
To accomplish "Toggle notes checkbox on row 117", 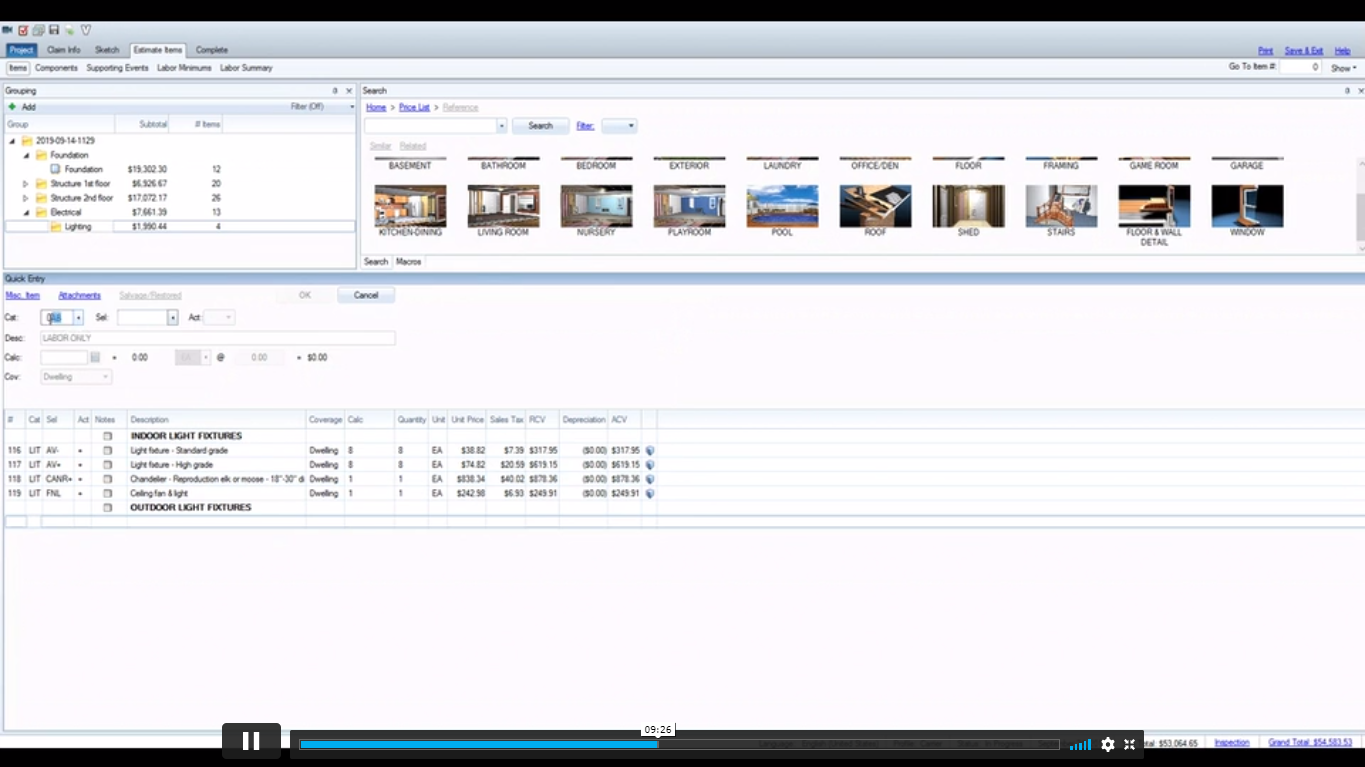I will pos(107,465).
